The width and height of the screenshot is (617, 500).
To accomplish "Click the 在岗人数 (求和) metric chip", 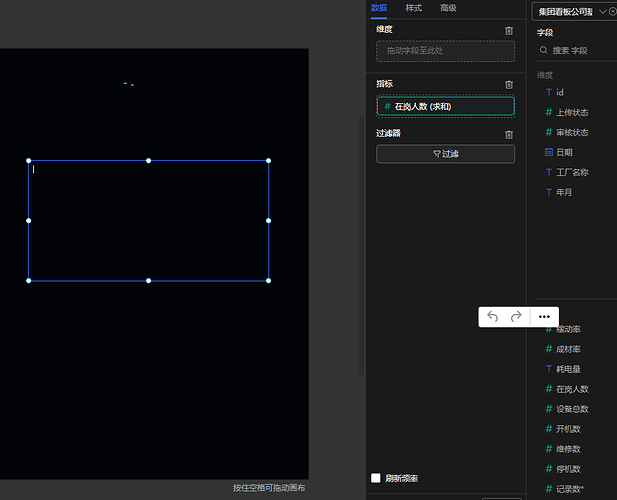I will [x=445, y=106].
